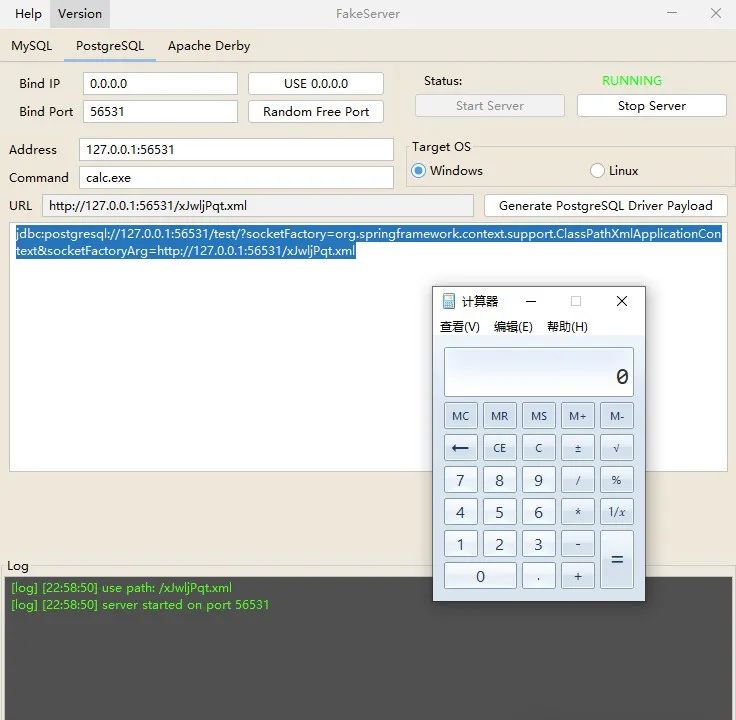Click digit 1 on calculator

(x=460, y=544)
